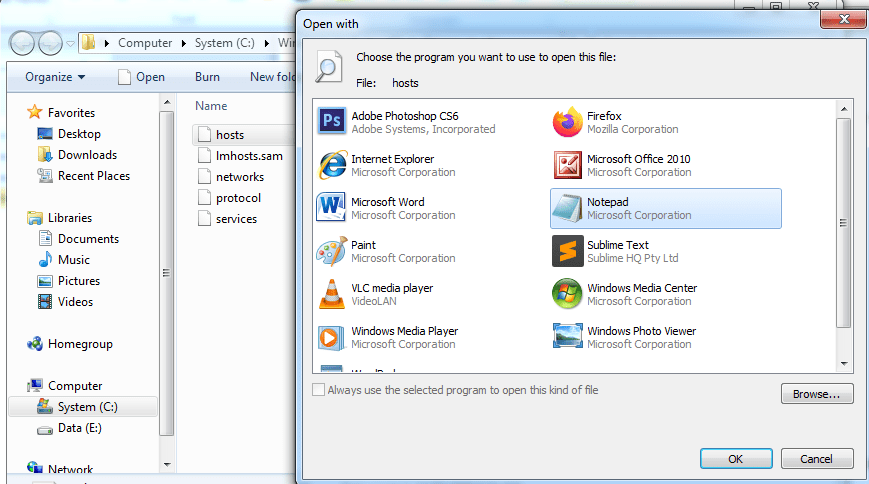Choose the Windows Photo Viewer icon
This screenshot has width=869, height=484.
568,337
